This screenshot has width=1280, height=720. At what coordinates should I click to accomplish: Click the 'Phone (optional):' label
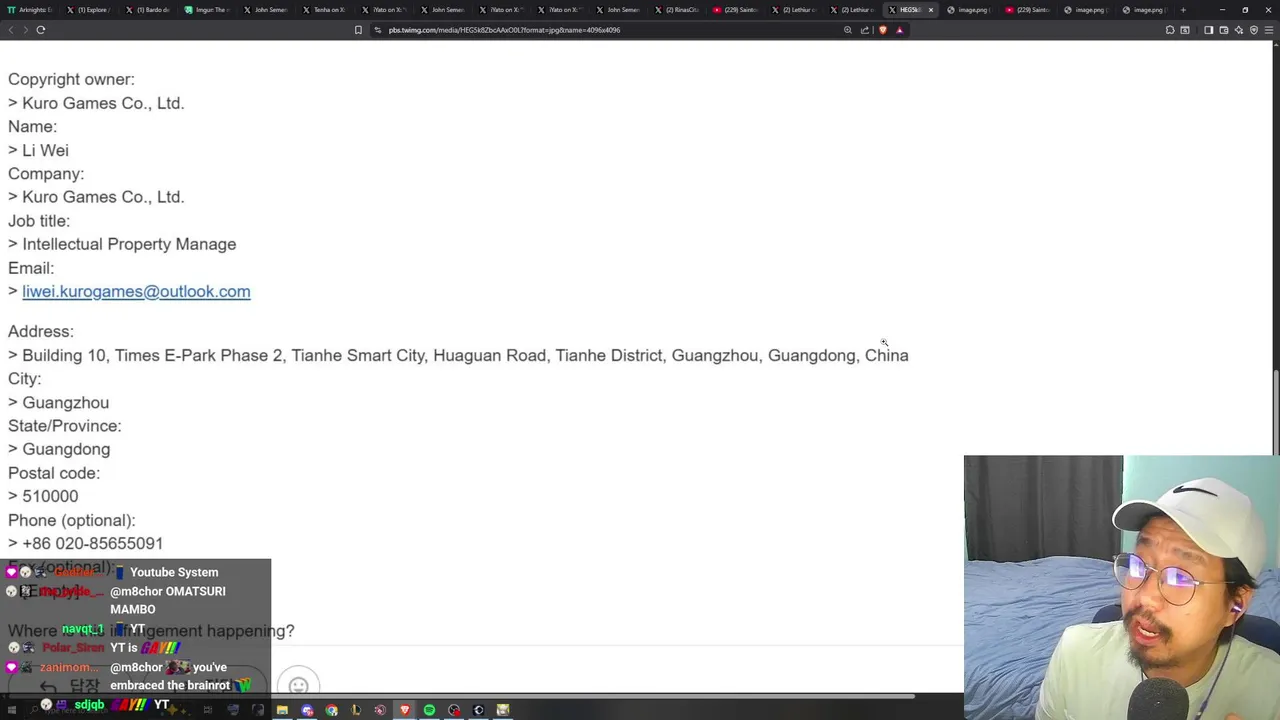point(72,520)
